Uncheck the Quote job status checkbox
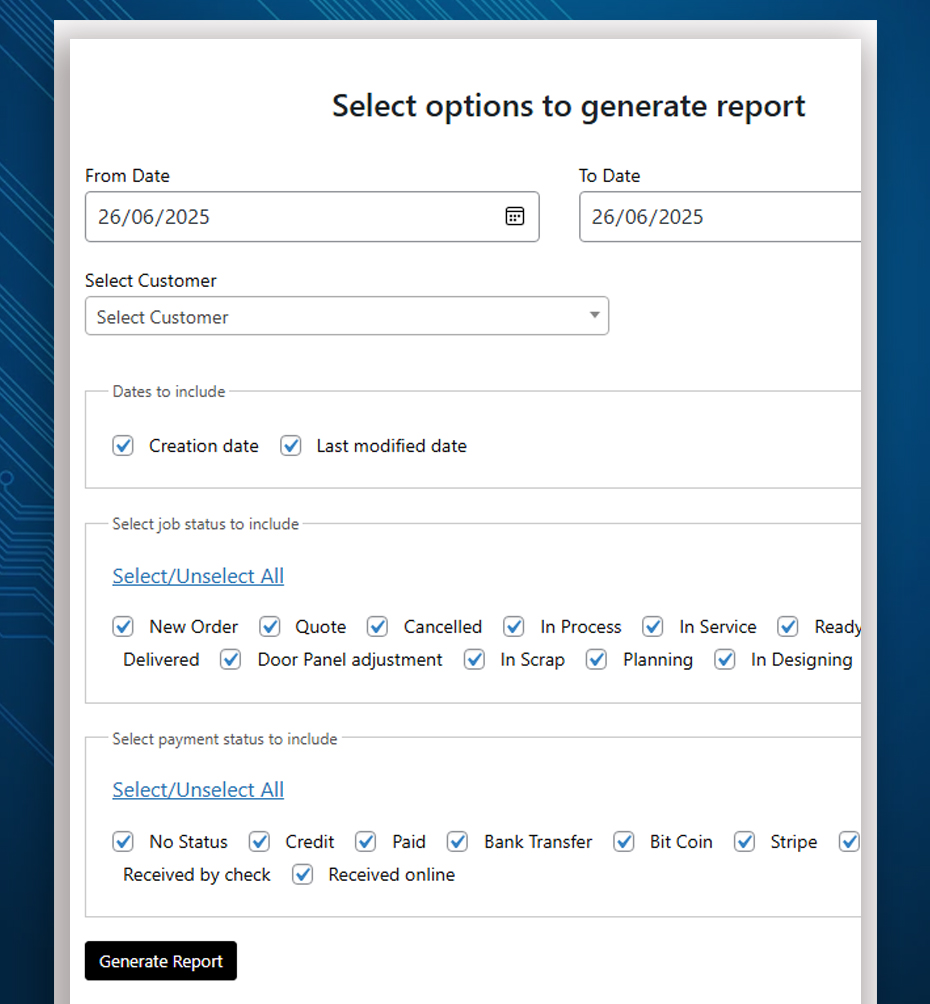 pos(270,626)
